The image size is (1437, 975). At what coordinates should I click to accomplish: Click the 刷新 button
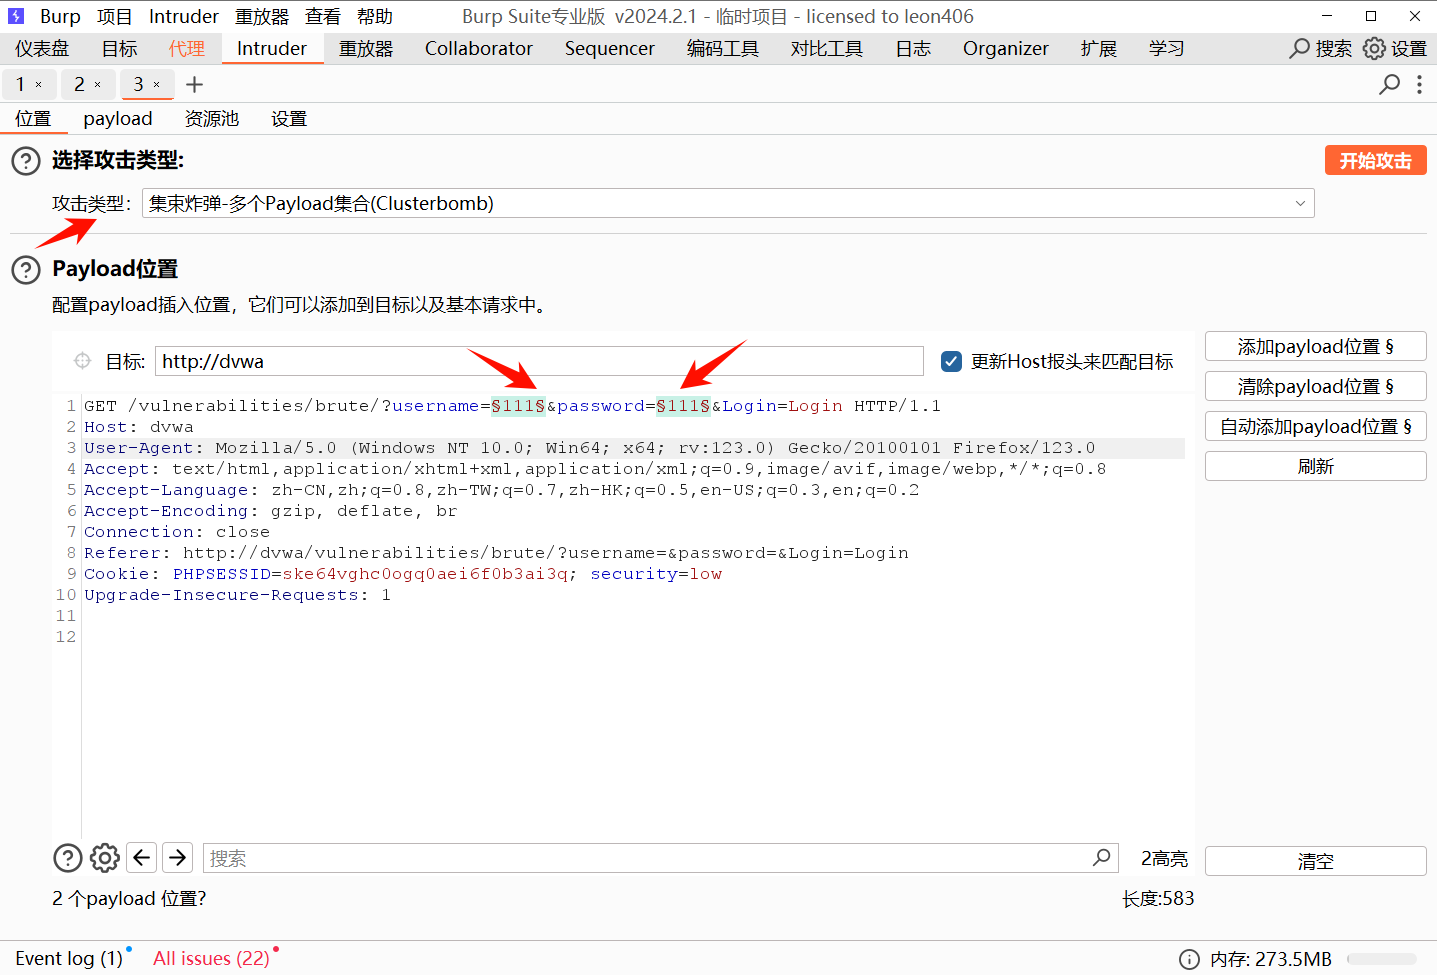(x=1315, y=466)
